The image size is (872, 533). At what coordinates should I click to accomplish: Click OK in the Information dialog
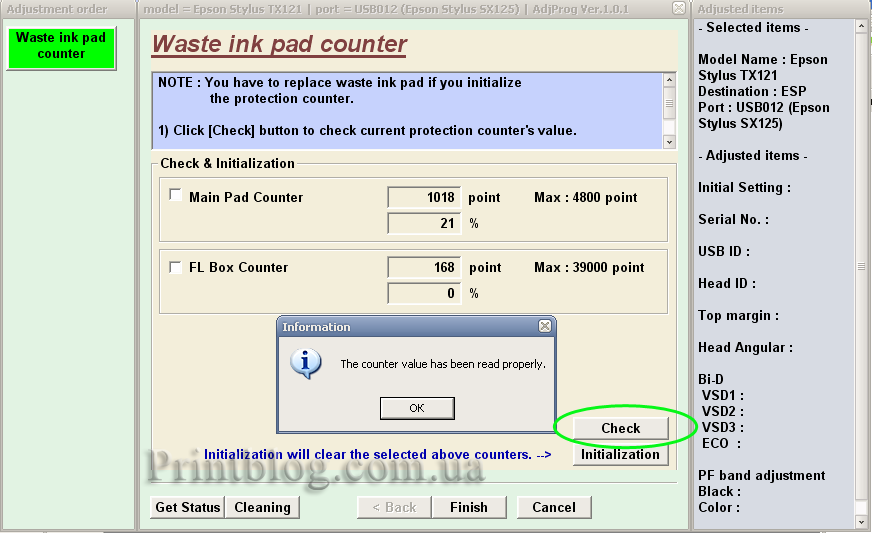[x=417, y=408]
